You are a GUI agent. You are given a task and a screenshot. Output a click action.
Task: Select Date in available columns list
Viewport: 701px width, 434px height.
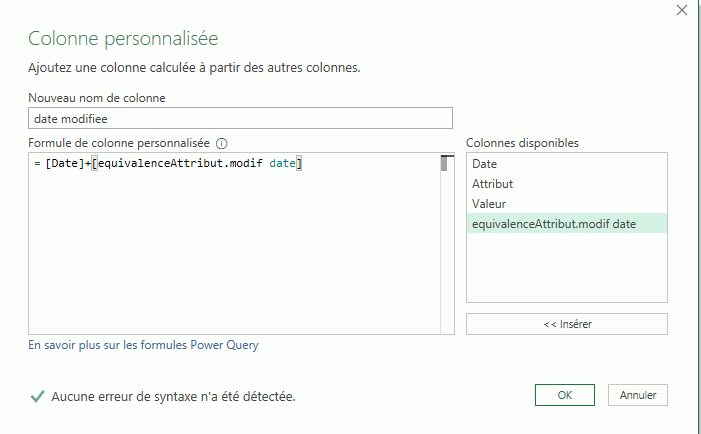[x=484, y=164]
